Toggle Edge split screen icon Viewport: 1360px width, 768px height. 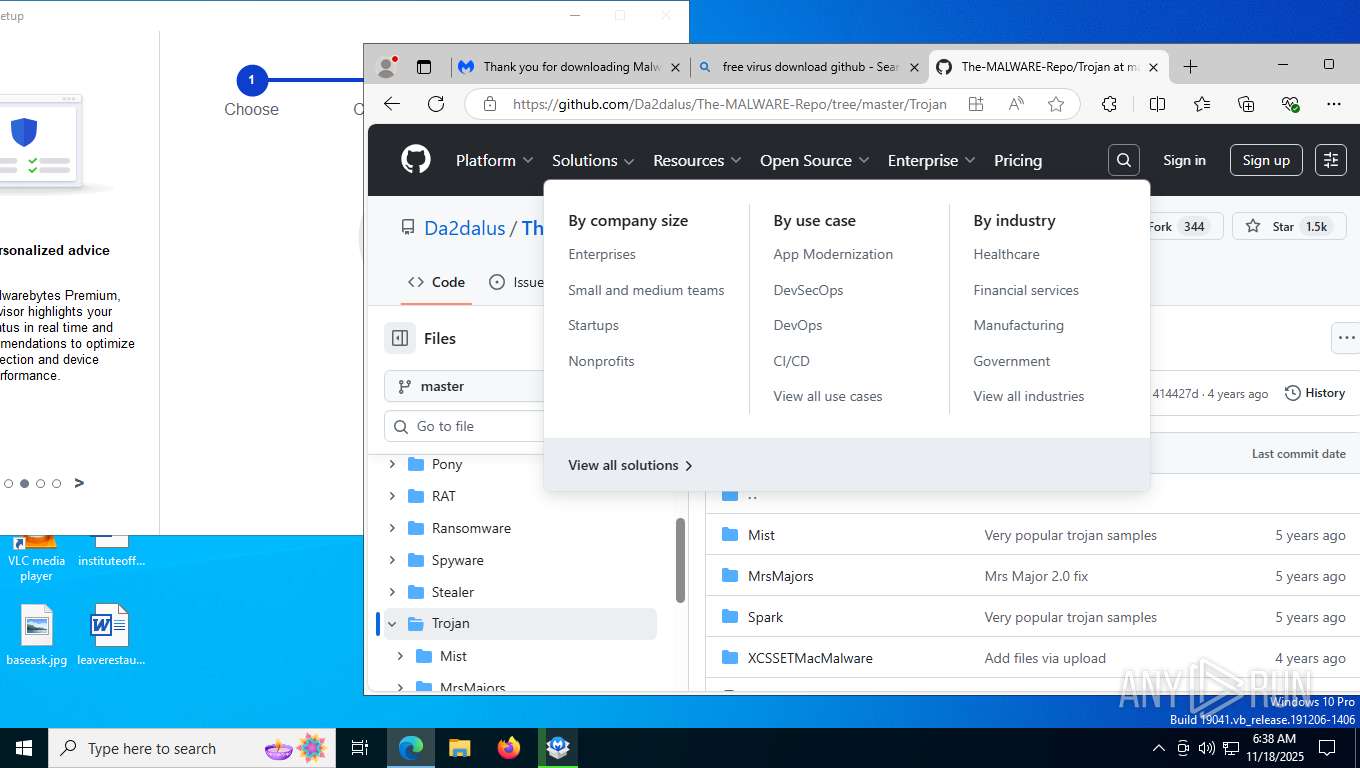pyautogui.click(x=1157, y=104)
